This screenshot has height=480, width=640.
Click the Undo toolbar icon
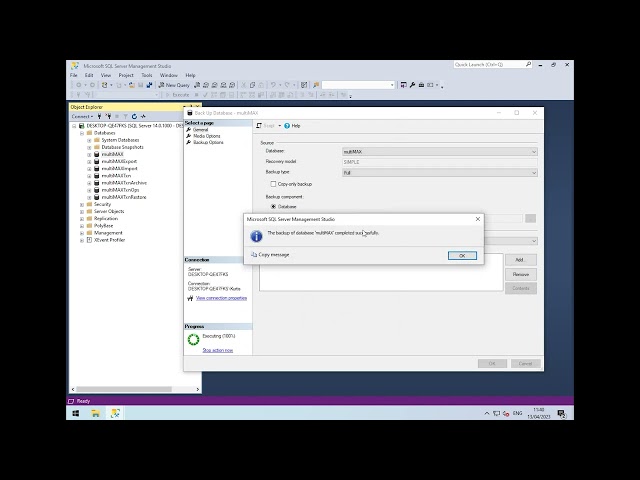(x=273, y=85)
